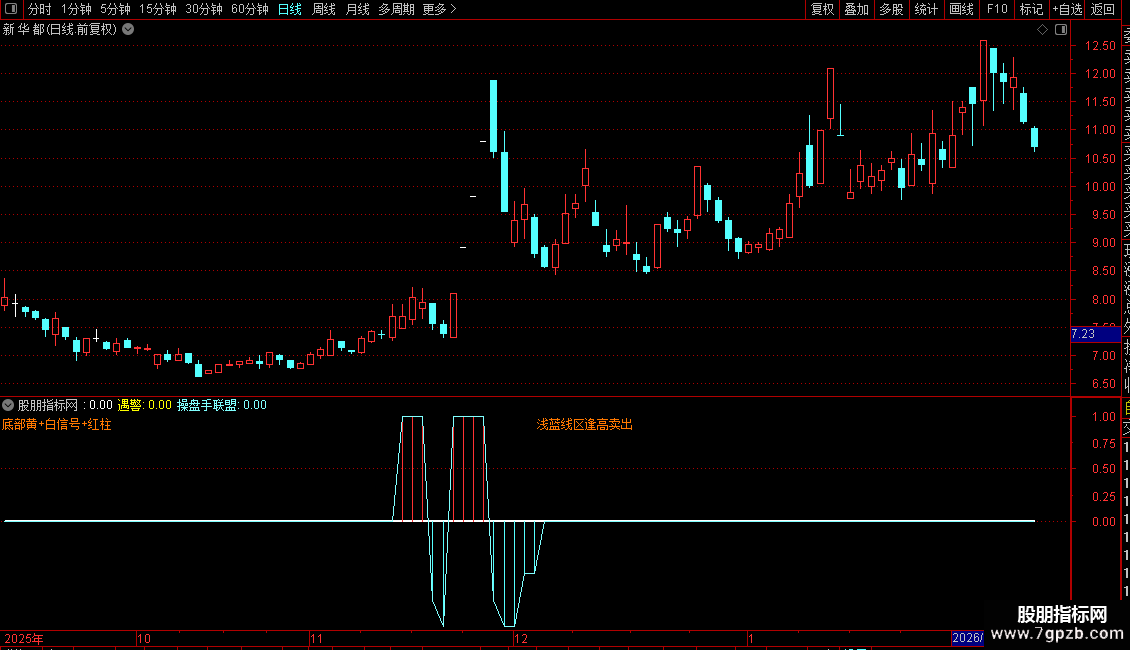Click the 叠加 overlay button
1130x650 pixels.
(x=857, y=9)
